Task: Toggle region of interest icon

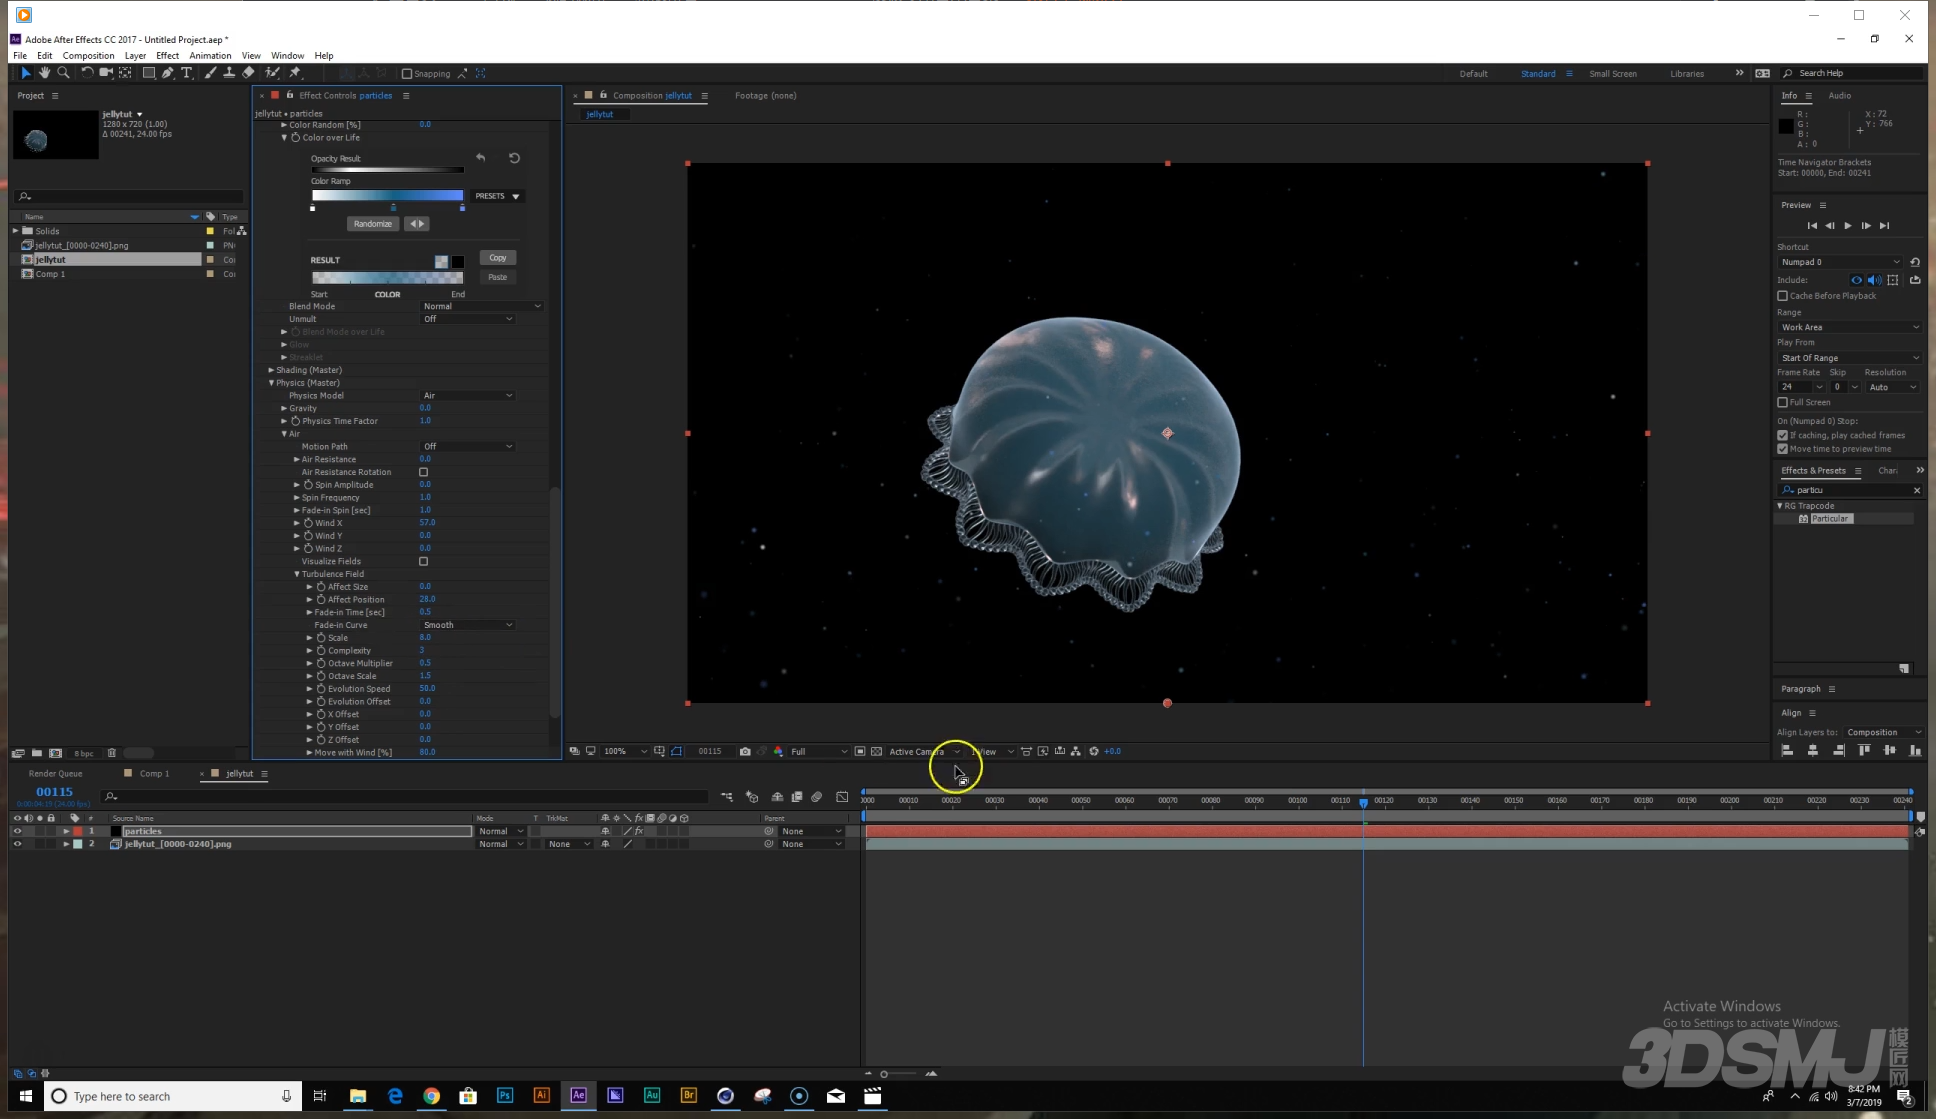Action: 859,751
